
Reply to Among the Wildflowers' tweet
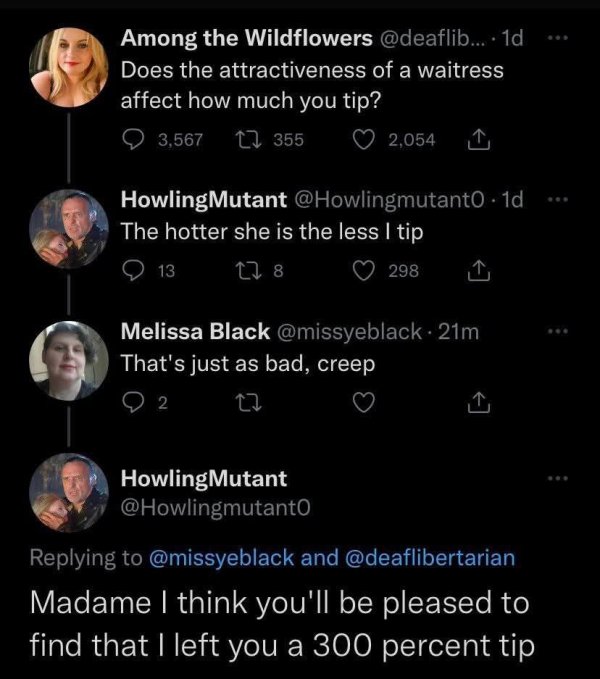[x=135, y=140]
